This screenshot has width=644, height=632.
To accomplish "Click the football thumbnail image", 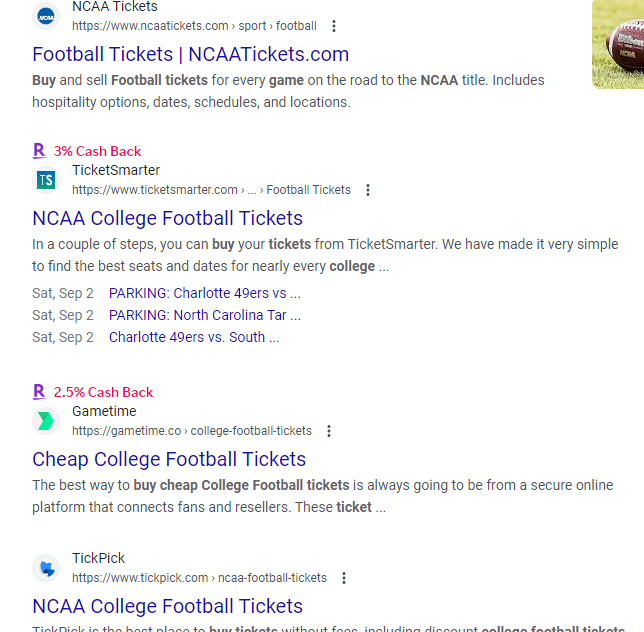I will coord(618,44).
